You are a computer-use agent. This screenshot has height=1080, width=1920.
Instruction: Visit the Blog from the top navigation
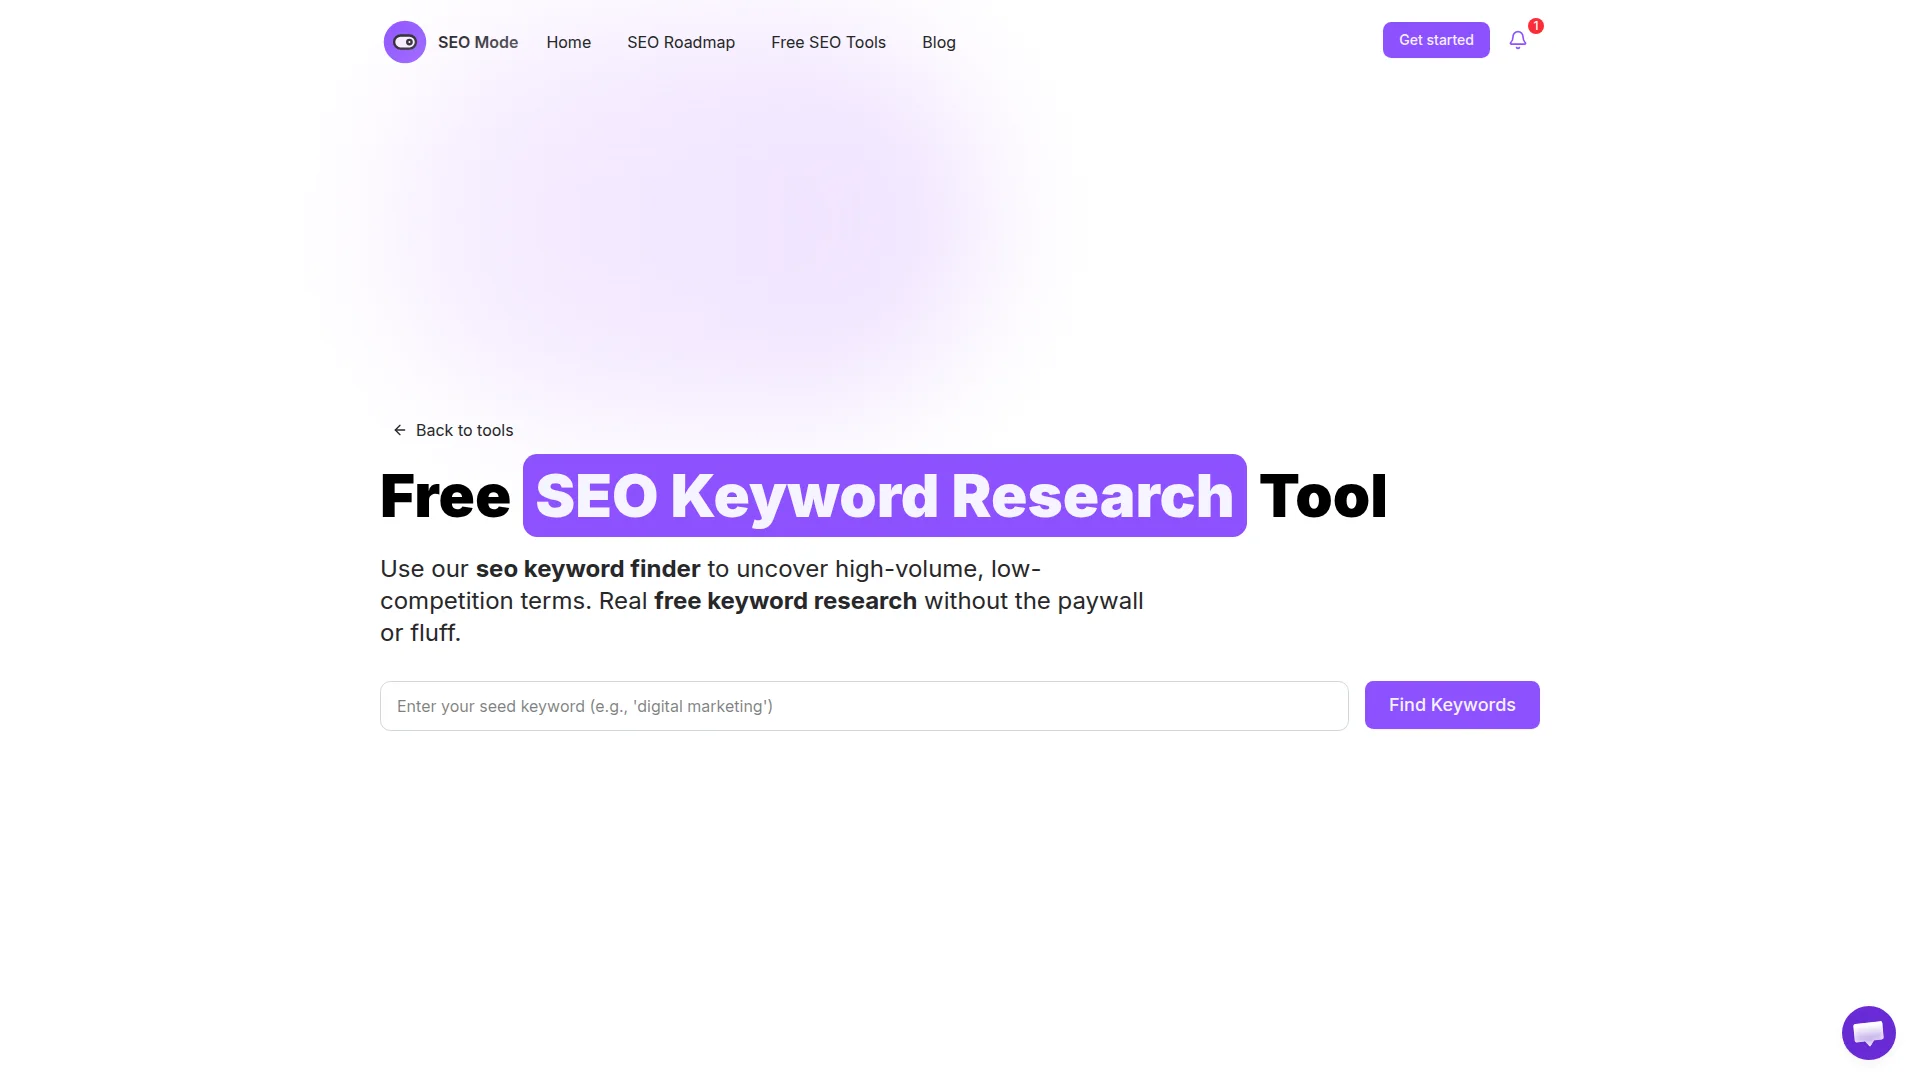point(938,42)
